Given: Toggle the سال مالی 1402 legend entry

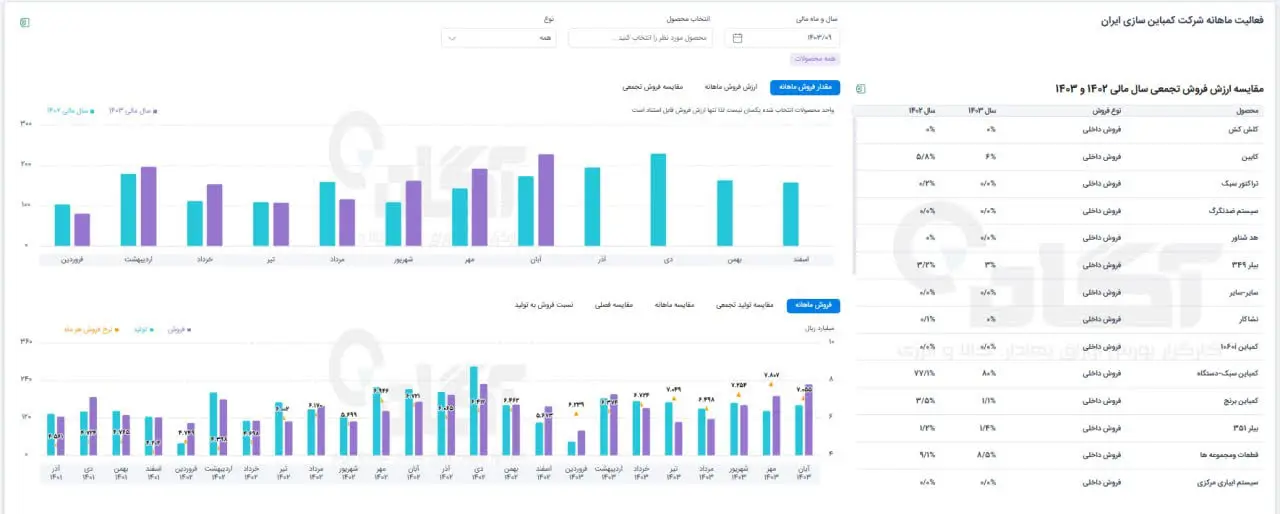Looking at the screenshot, I should click(70, 111).
